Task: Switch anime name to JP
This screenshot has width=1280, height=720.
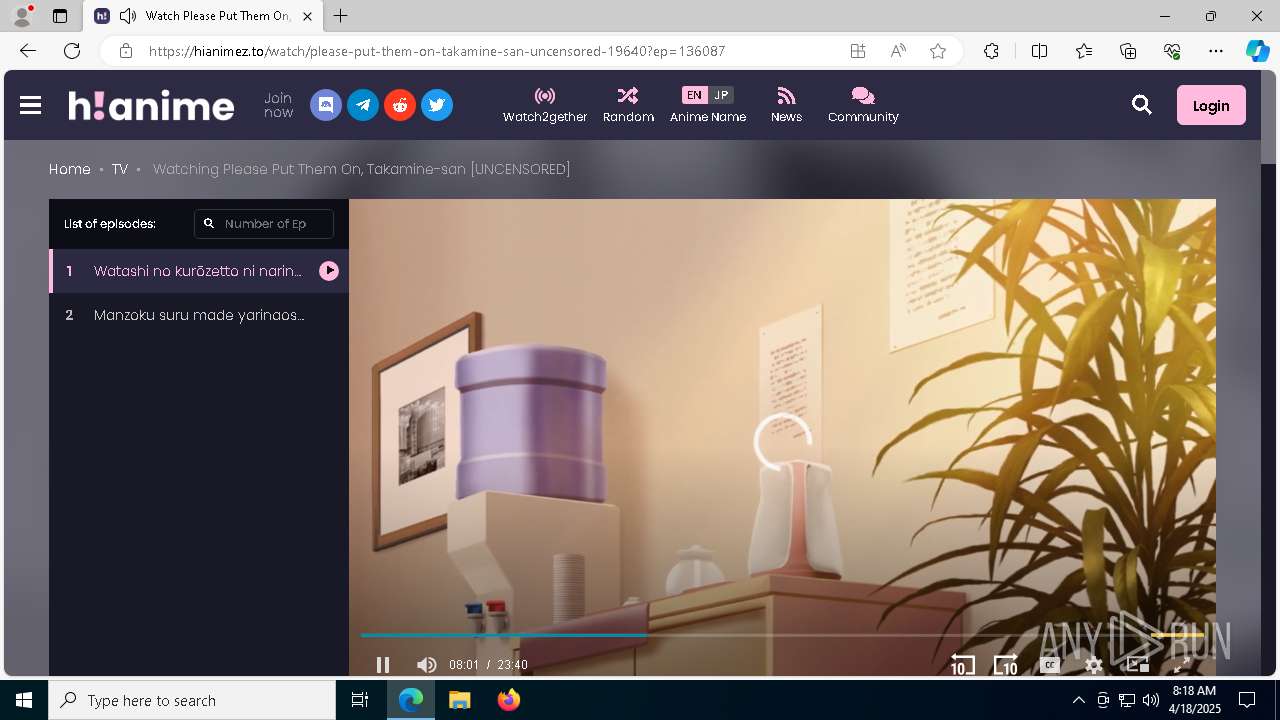Action: pos(721,95)
